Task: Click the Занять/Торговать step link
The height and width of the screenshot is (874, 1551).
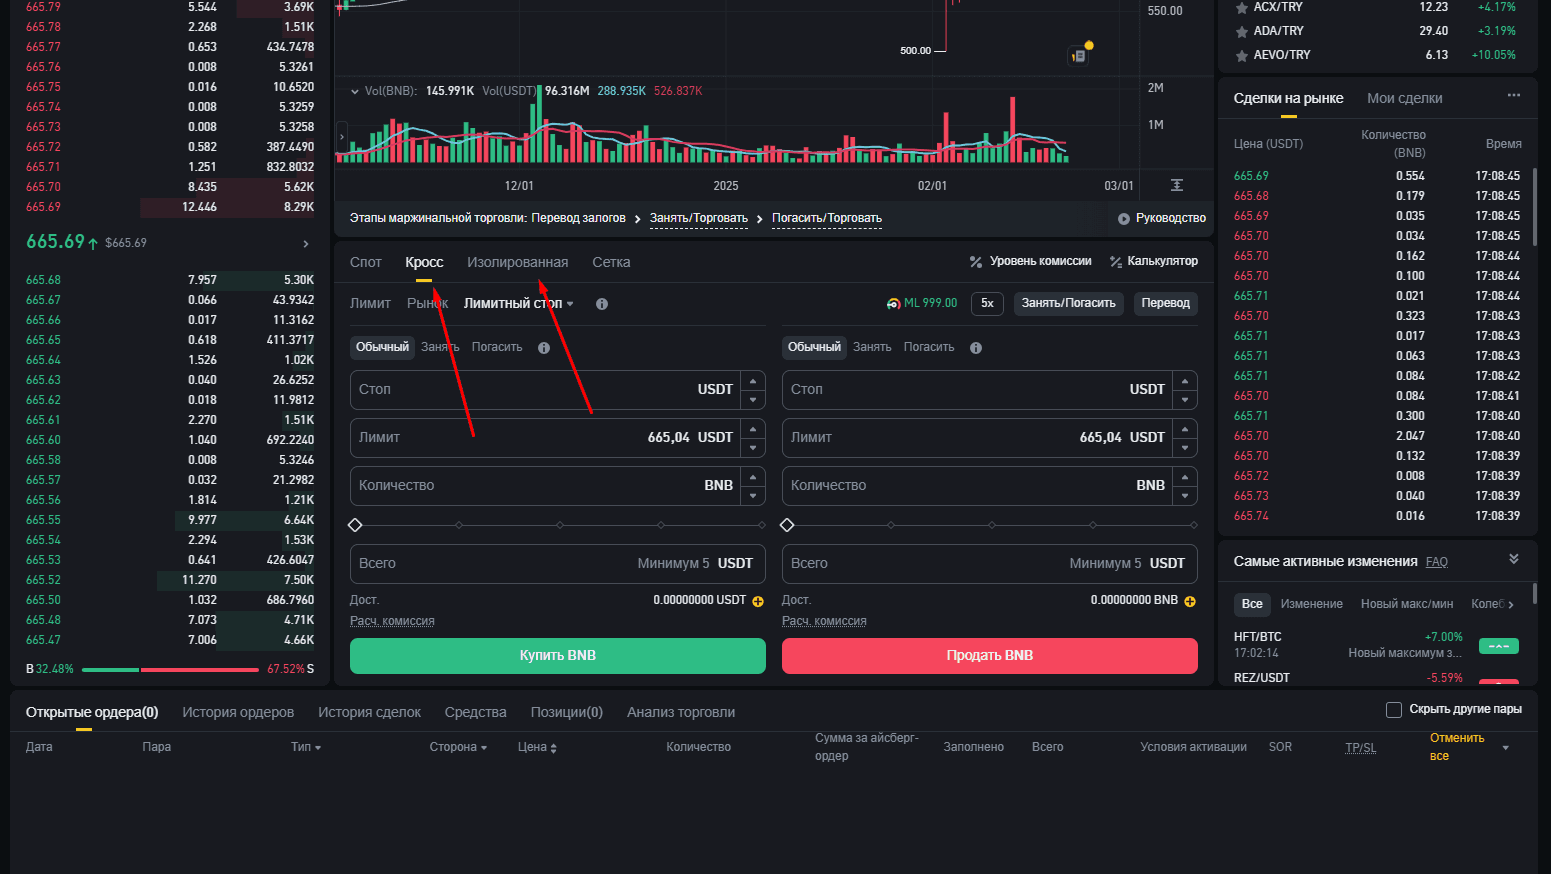Action: coord(699,218)
